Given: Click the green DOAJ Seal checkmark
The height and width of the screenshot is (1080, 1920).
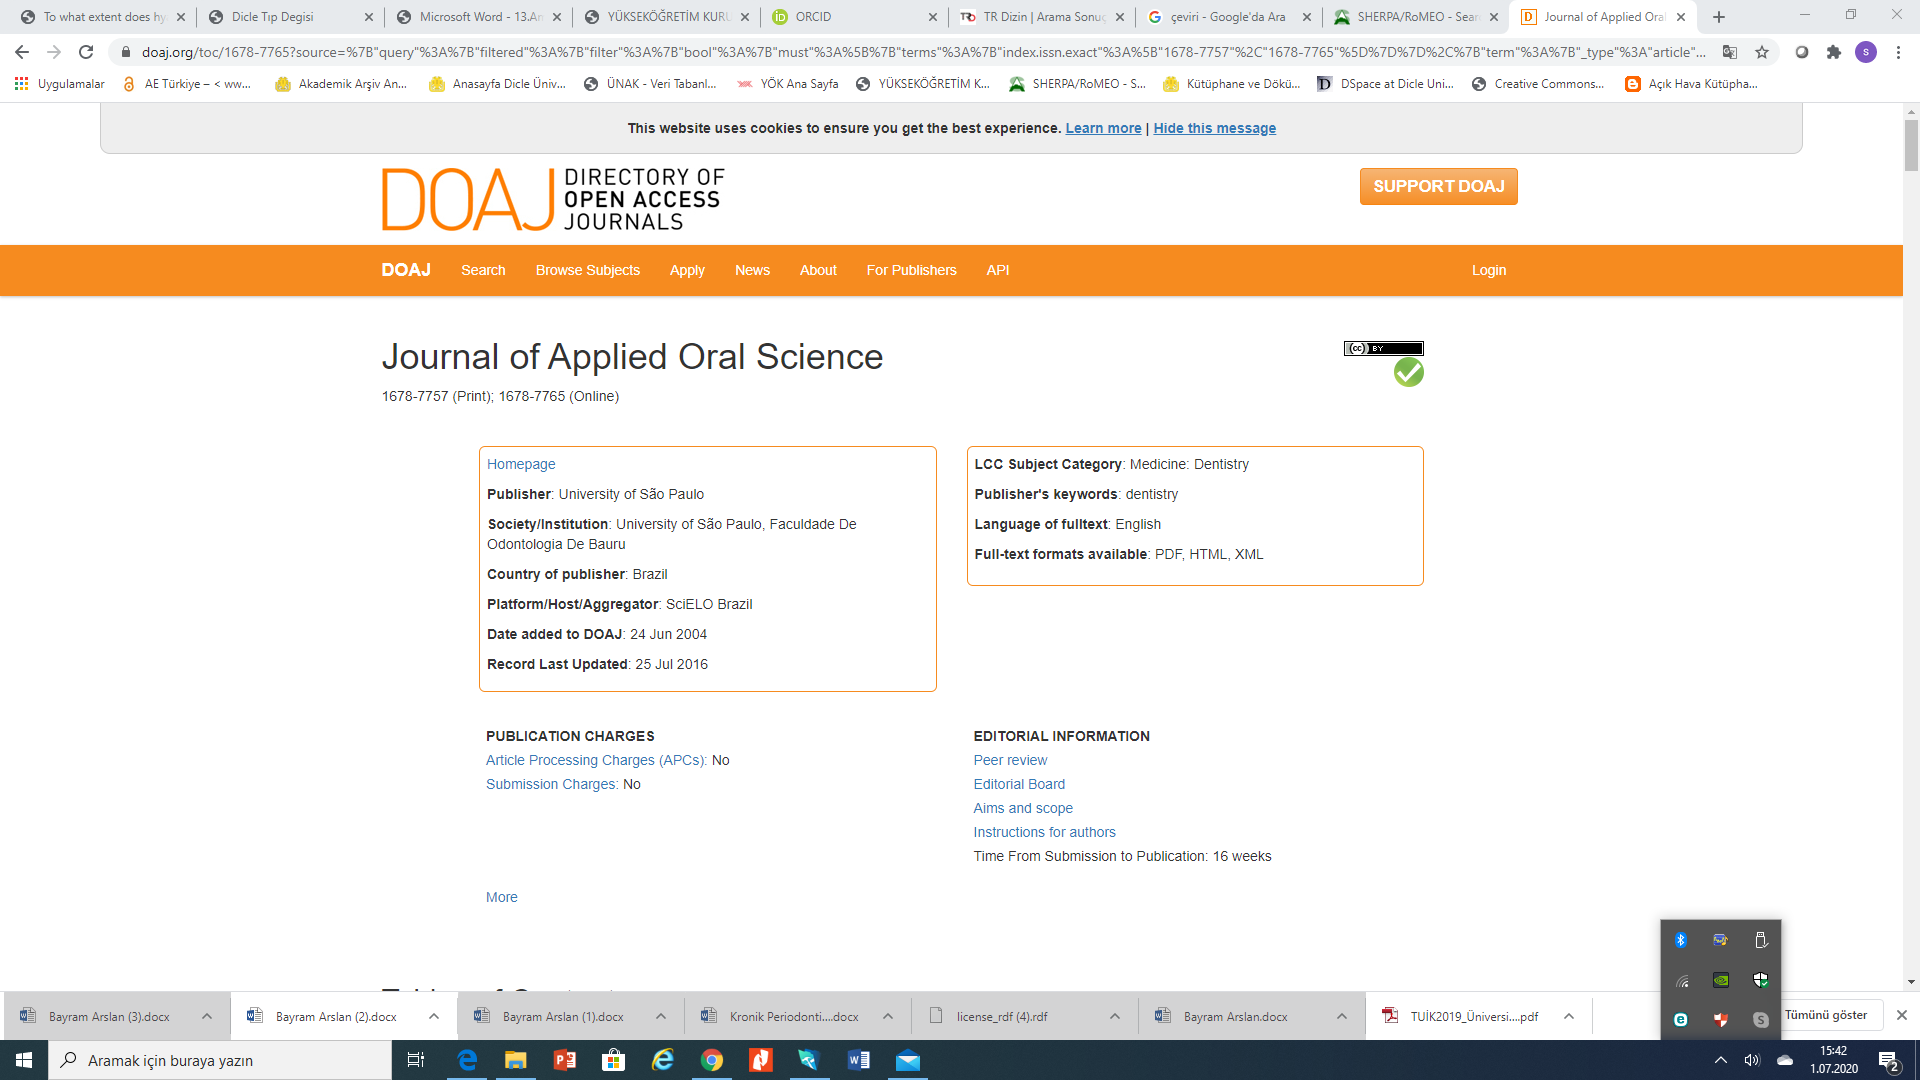Looking at the screenshot, I should 1408,372.
